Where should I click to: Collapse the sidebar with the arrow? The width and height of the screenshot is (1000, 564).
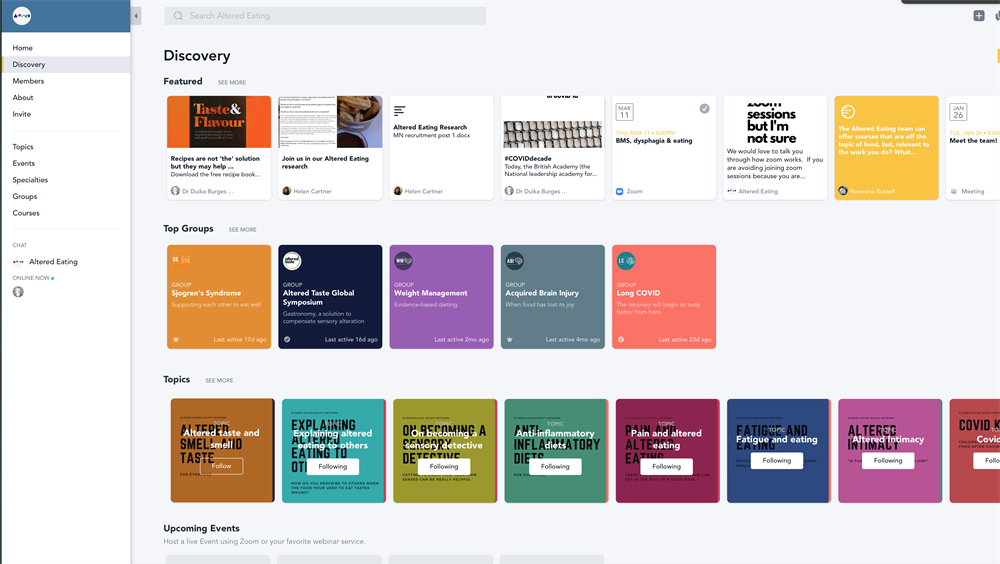[x=136, y=16]
